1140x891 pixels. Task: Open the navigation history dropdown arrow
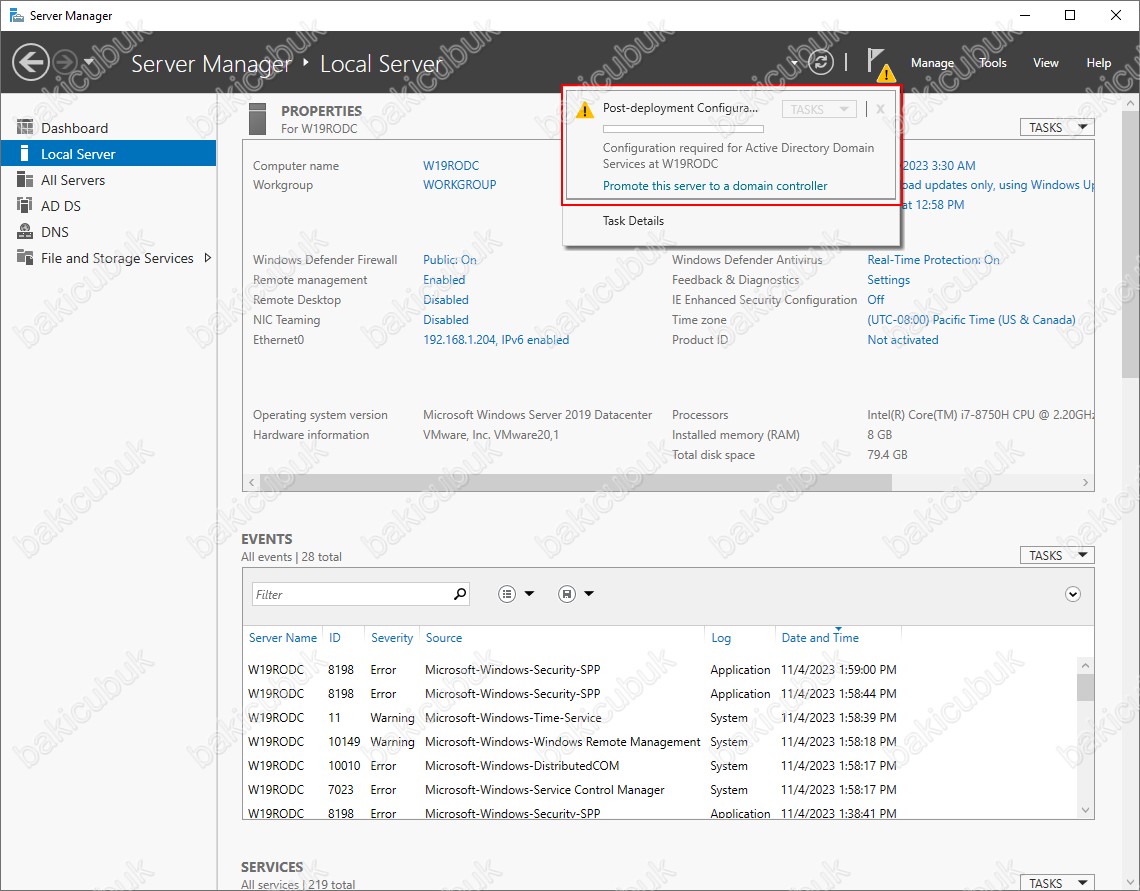89,62
